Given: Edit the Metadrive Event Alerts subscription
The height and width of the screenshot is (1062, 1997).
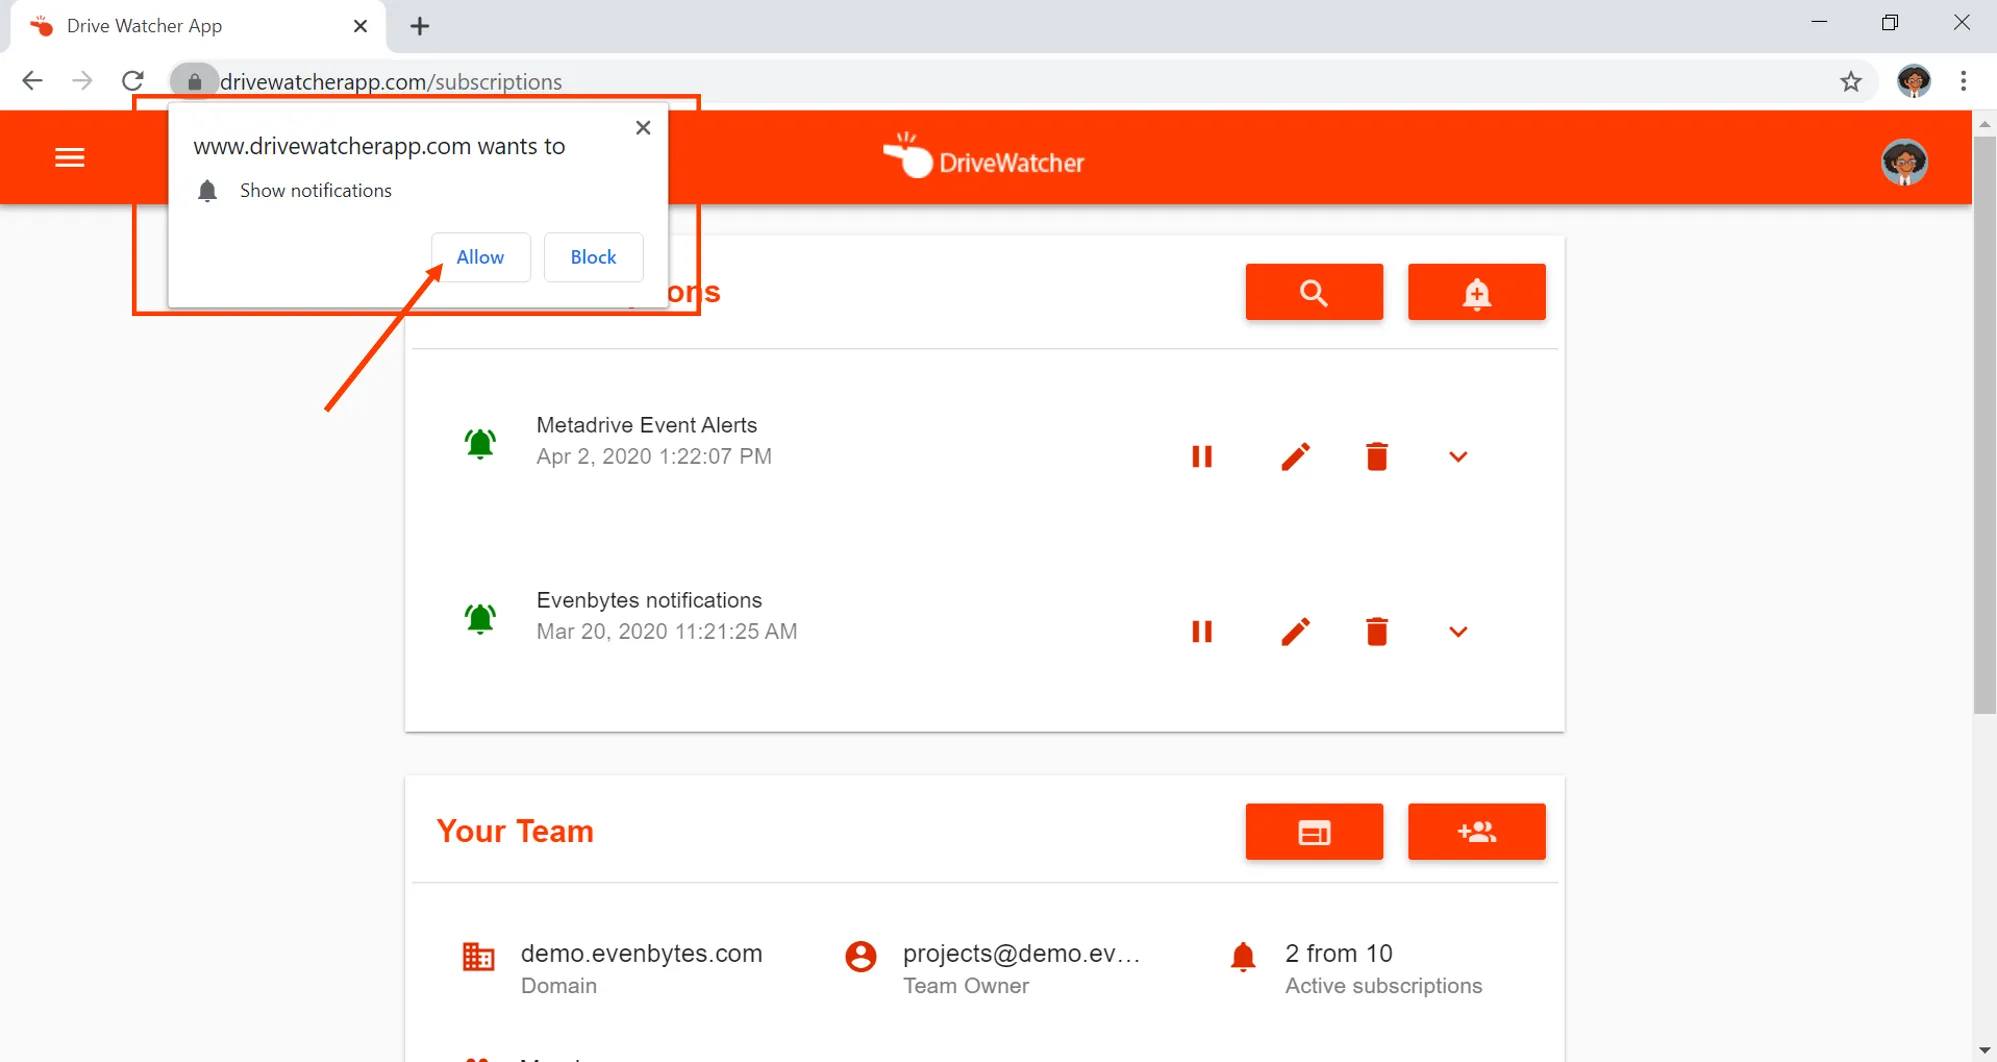Looking at the screenshot, I should (1295, 457).
